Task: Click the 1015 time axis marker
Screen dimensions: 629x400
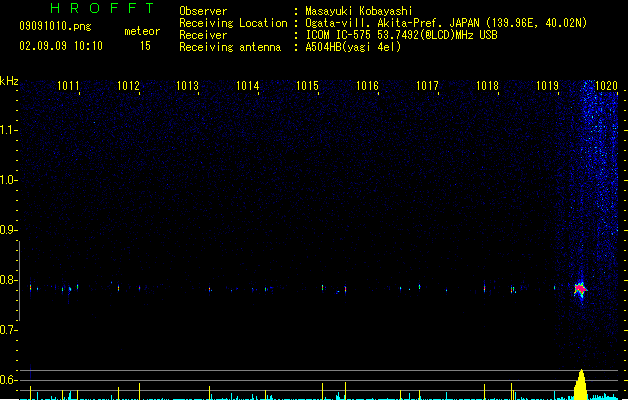Action: [x=307, y=86]
